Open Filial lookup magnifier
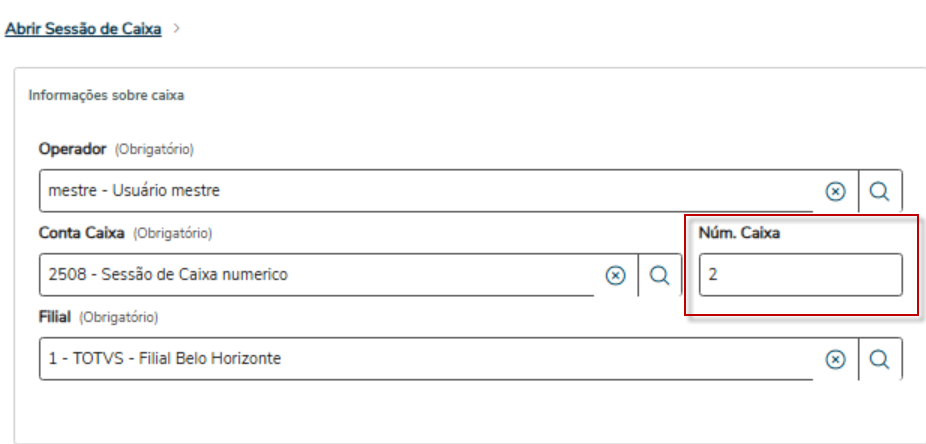This screenshot has height=444, width=926. pyautogui.click(x=880, y=359)
